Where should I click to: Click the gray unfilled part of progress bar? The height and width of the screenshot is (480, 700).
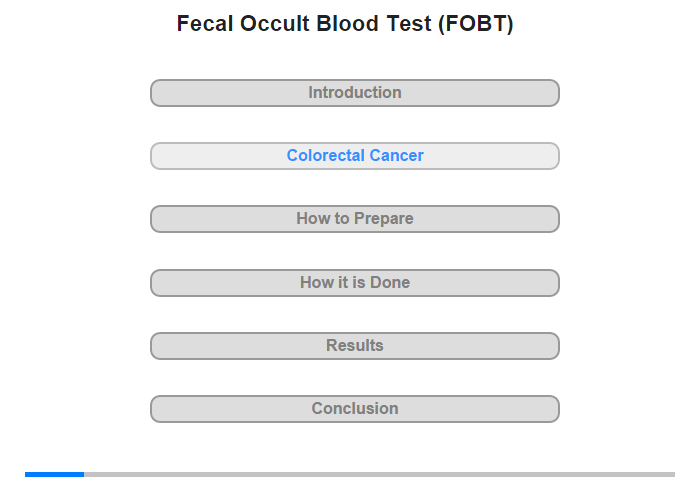coord(379,474)
